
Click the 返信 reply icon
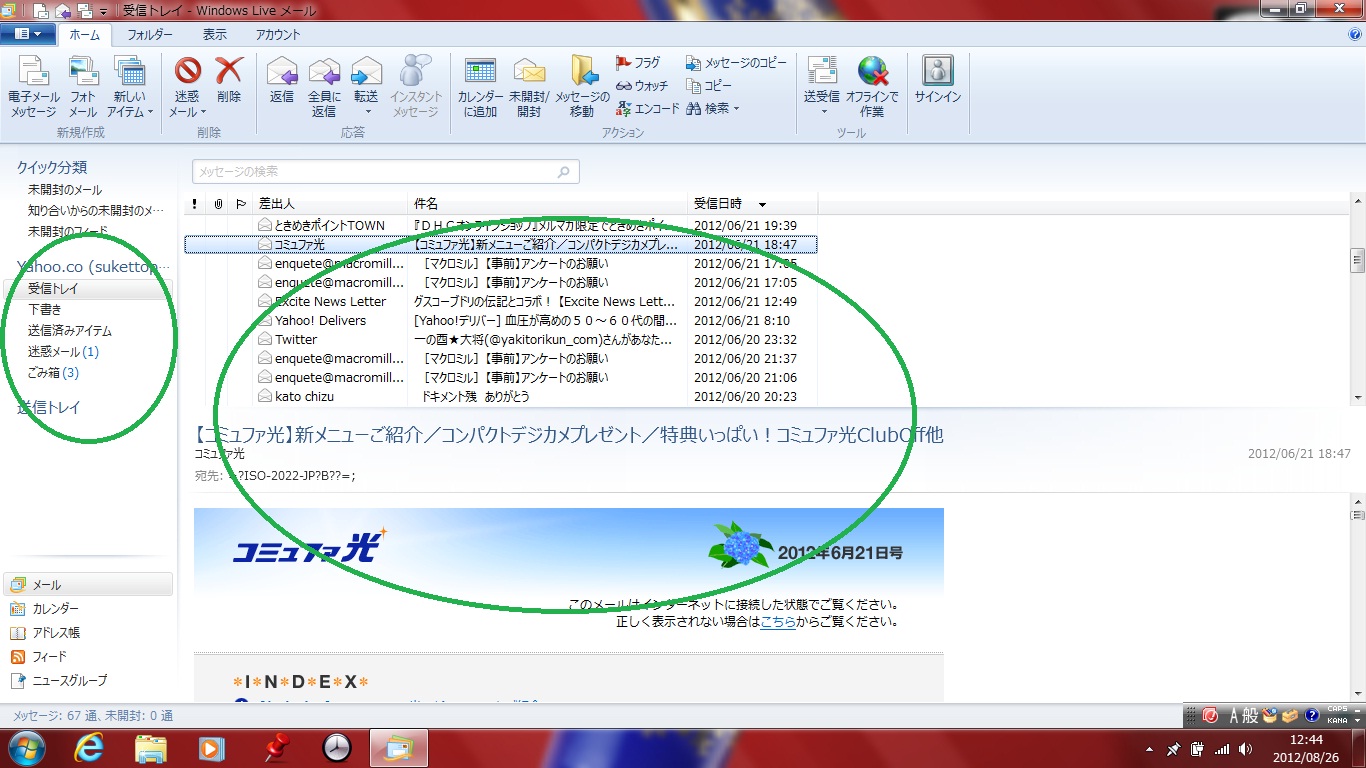point(282,72)
